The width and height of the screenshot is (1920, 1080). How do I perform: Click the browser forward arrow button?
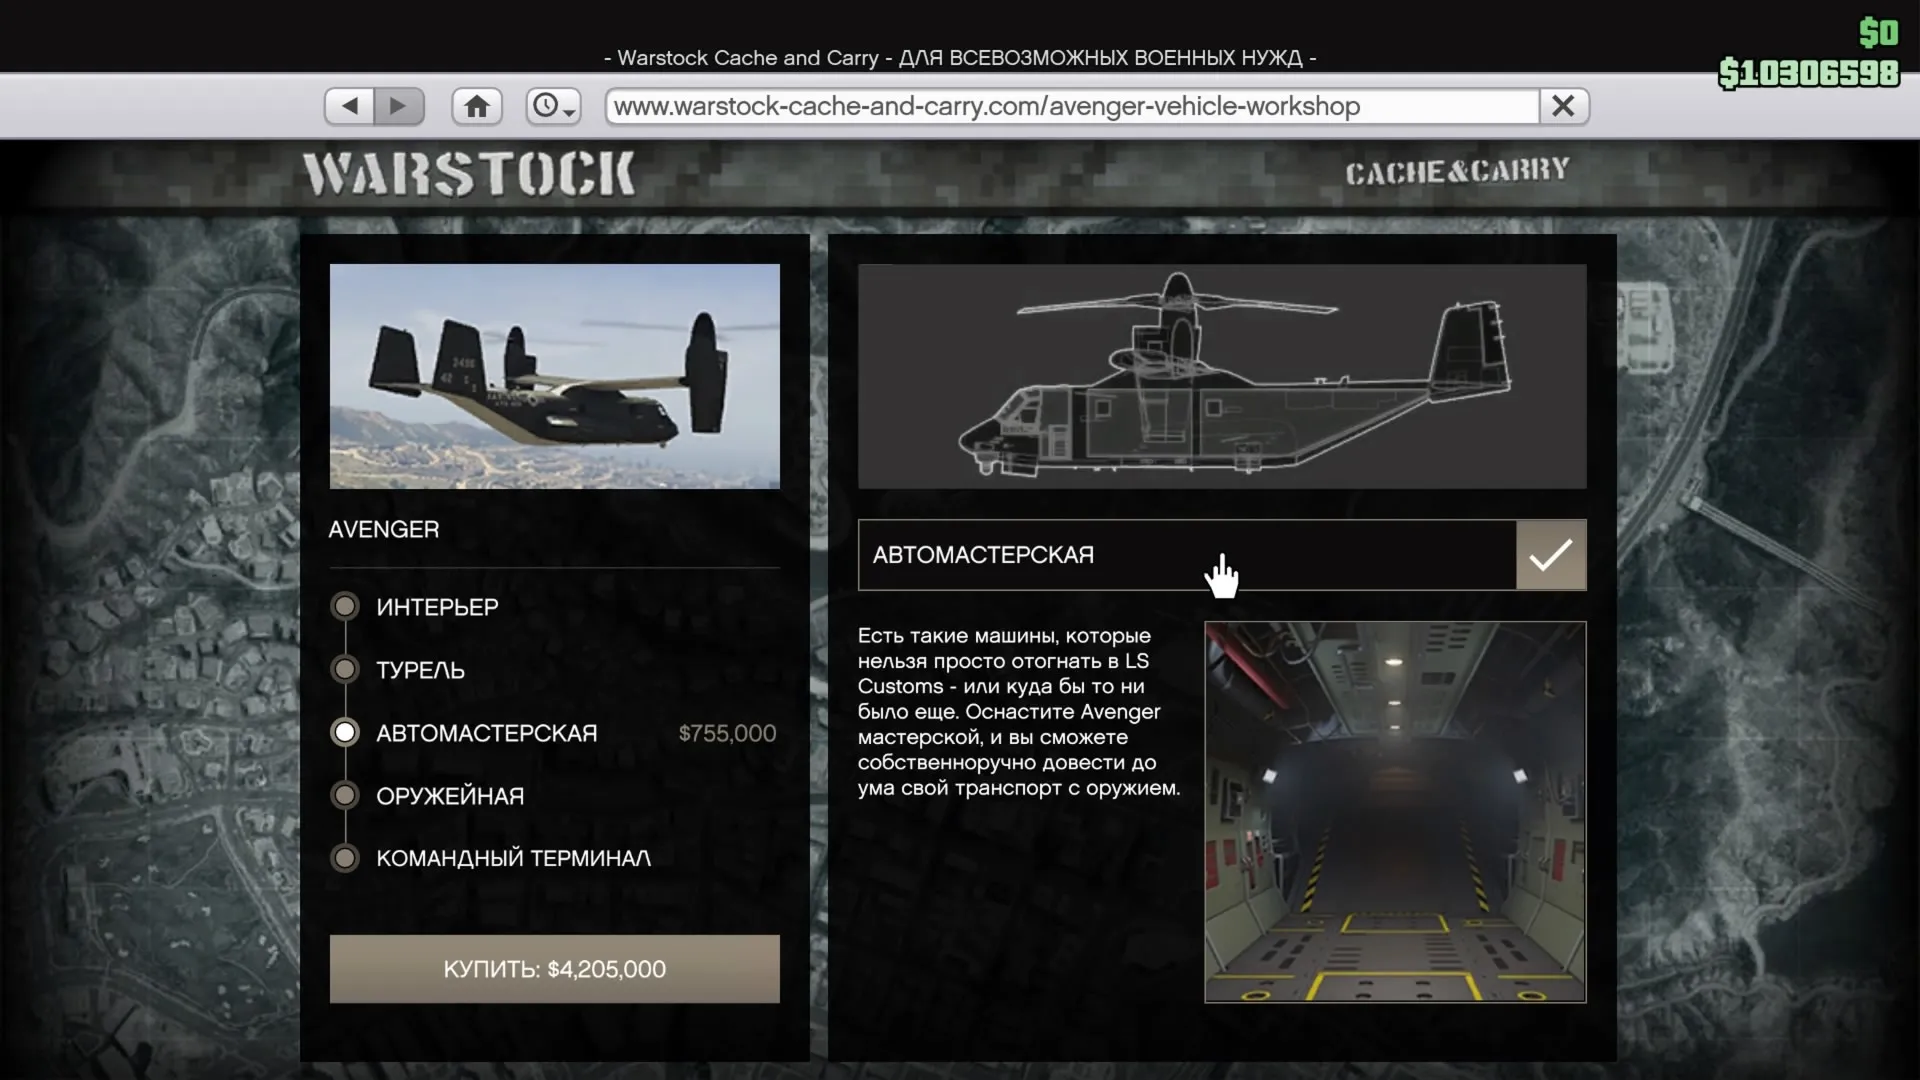pos(399,106)
